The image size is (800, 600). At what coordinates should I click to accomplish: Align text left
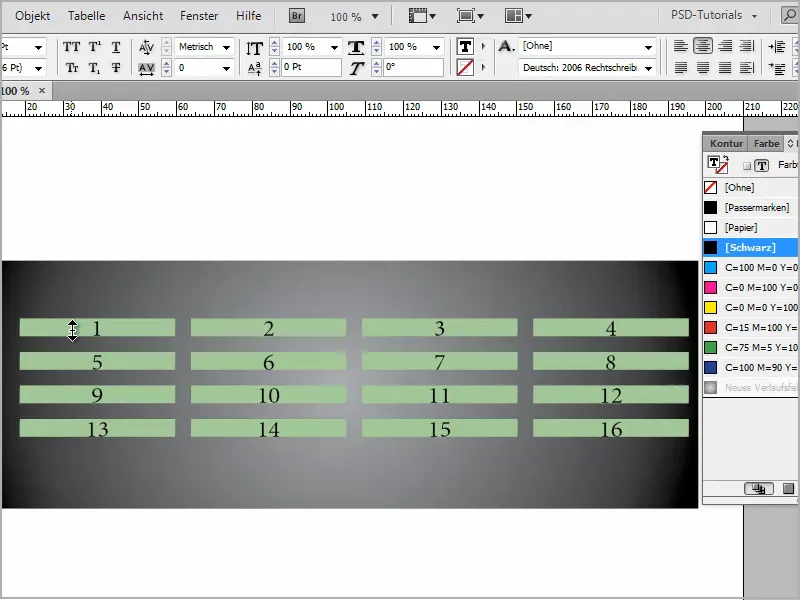click(x=681, y=46)
